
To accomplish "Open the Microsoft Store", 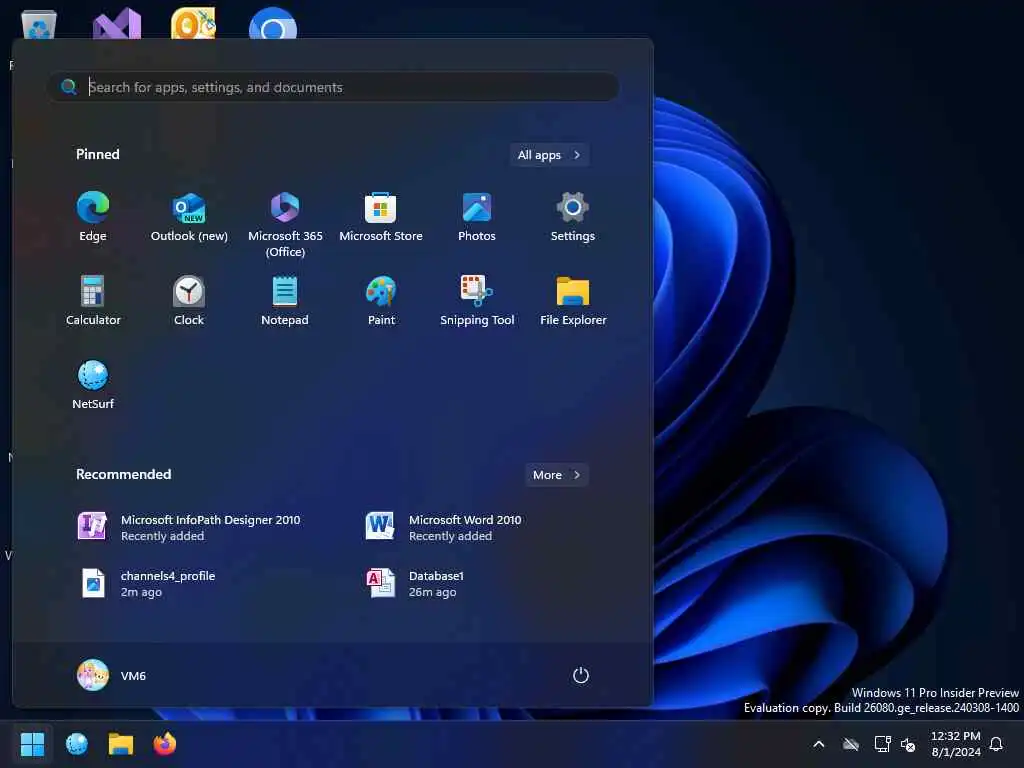I will (x=381, y=217).
